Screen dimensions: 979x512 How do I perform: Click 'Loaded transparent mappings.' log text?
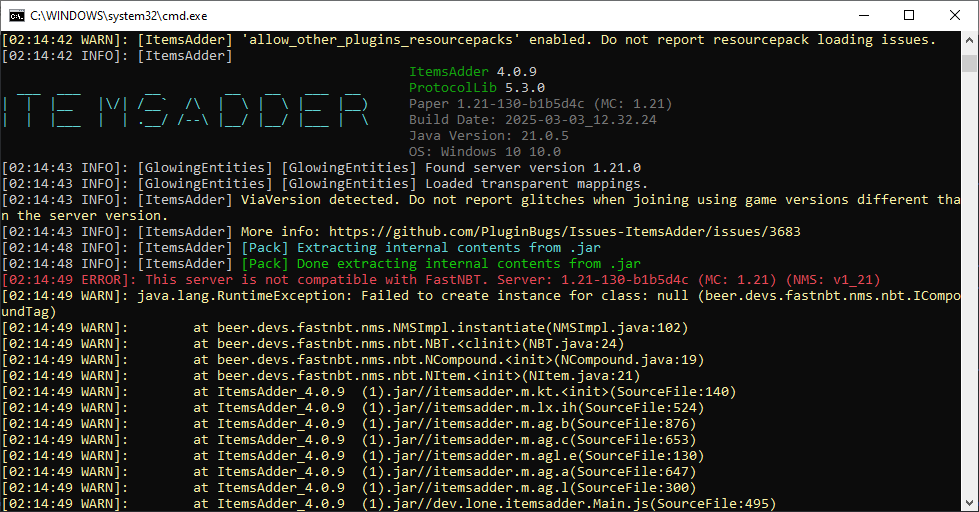(537, 184)
